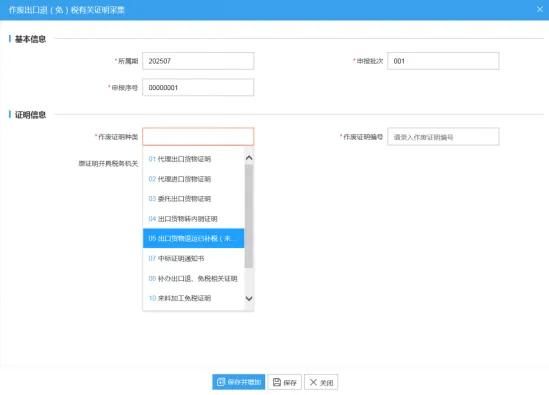Click the 保存 button
Screen dimensions: 549x395
coord(285,382)
